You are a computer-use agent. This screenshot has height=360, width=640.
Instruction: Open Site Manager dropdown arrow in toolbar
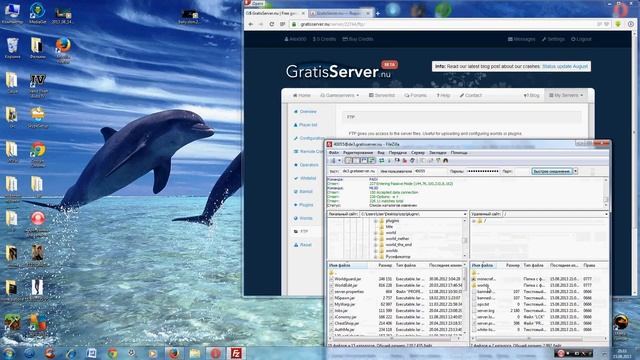point(339,161)
